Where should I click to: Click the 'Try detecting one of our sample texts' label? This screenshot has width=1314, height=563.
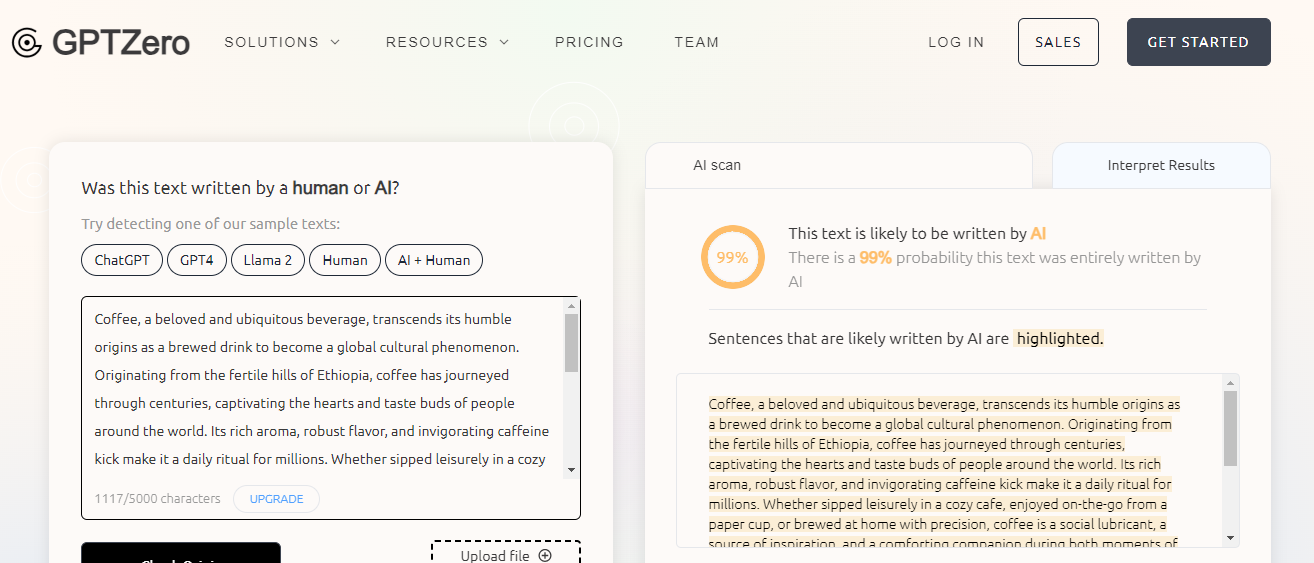211,224
